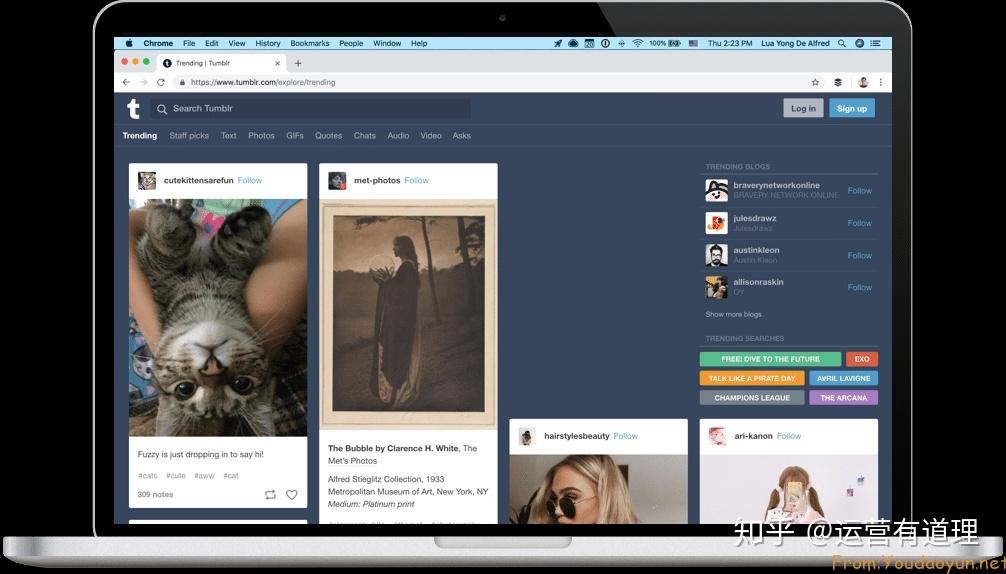The width and height of the screenshot is (1006, 574).
Task: Open AVRIL LAVIGNE trending search
Action: pos(844,378)
